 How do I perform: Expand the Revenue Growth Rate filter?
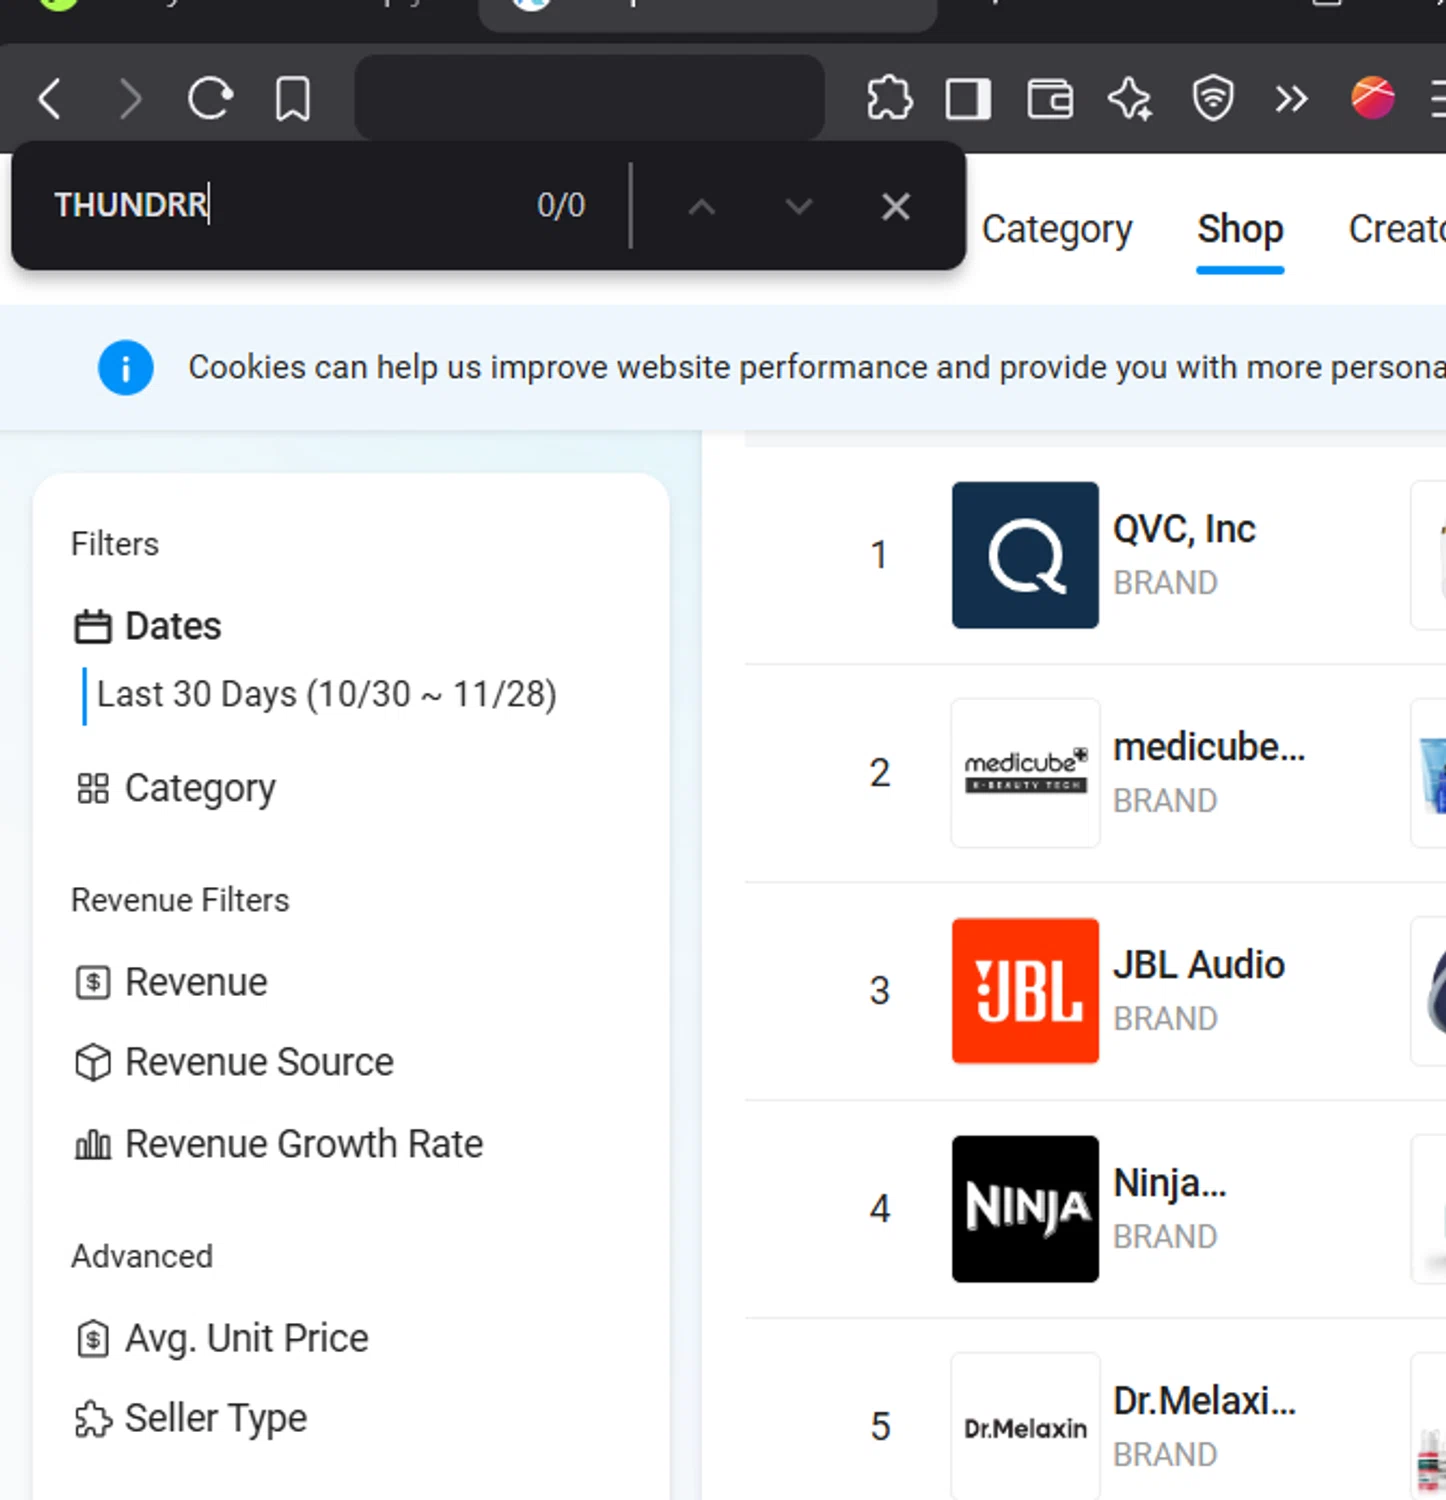tap(304, 1145)
